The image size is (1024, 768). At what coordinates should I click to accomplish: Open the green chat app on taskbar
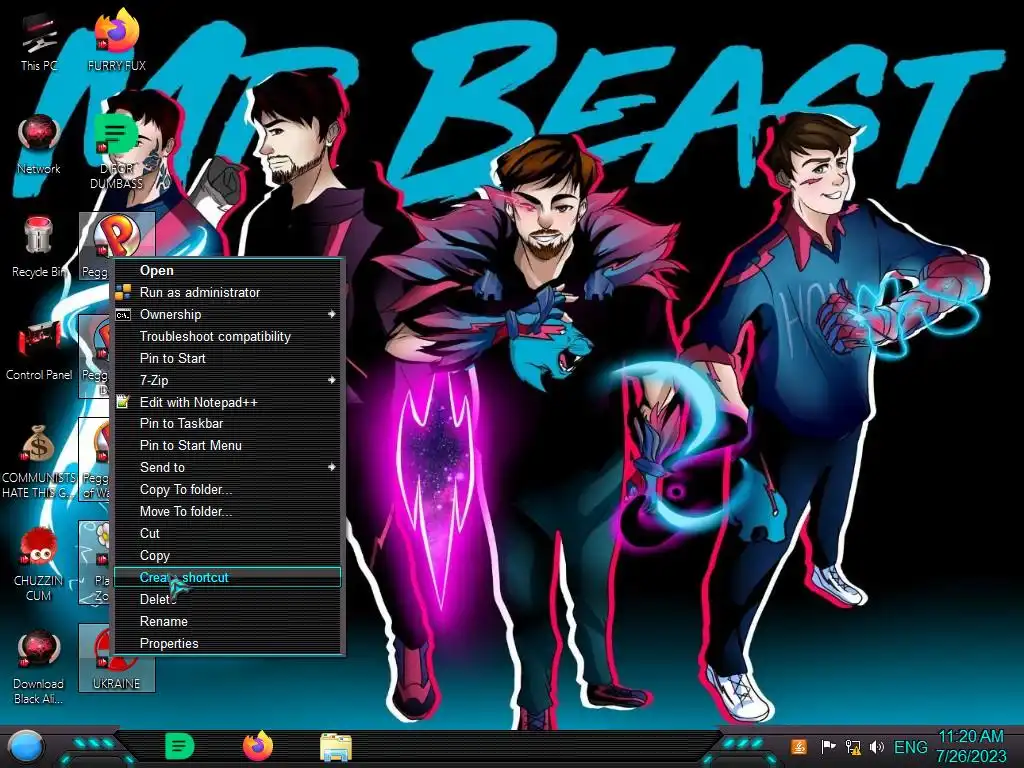179,746
